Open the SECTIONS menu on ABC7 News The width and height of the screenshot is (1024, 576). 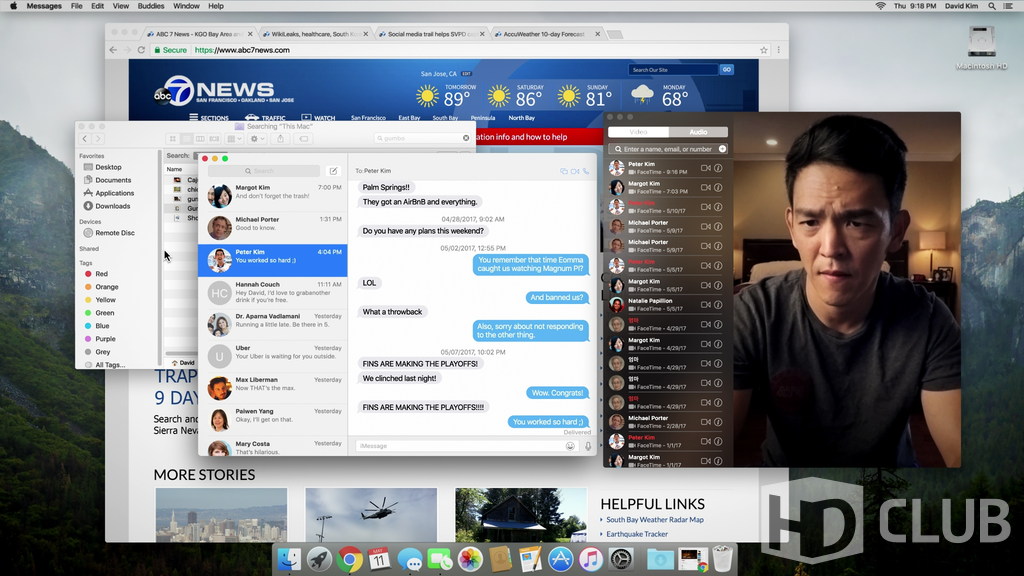tap(209, 118)
